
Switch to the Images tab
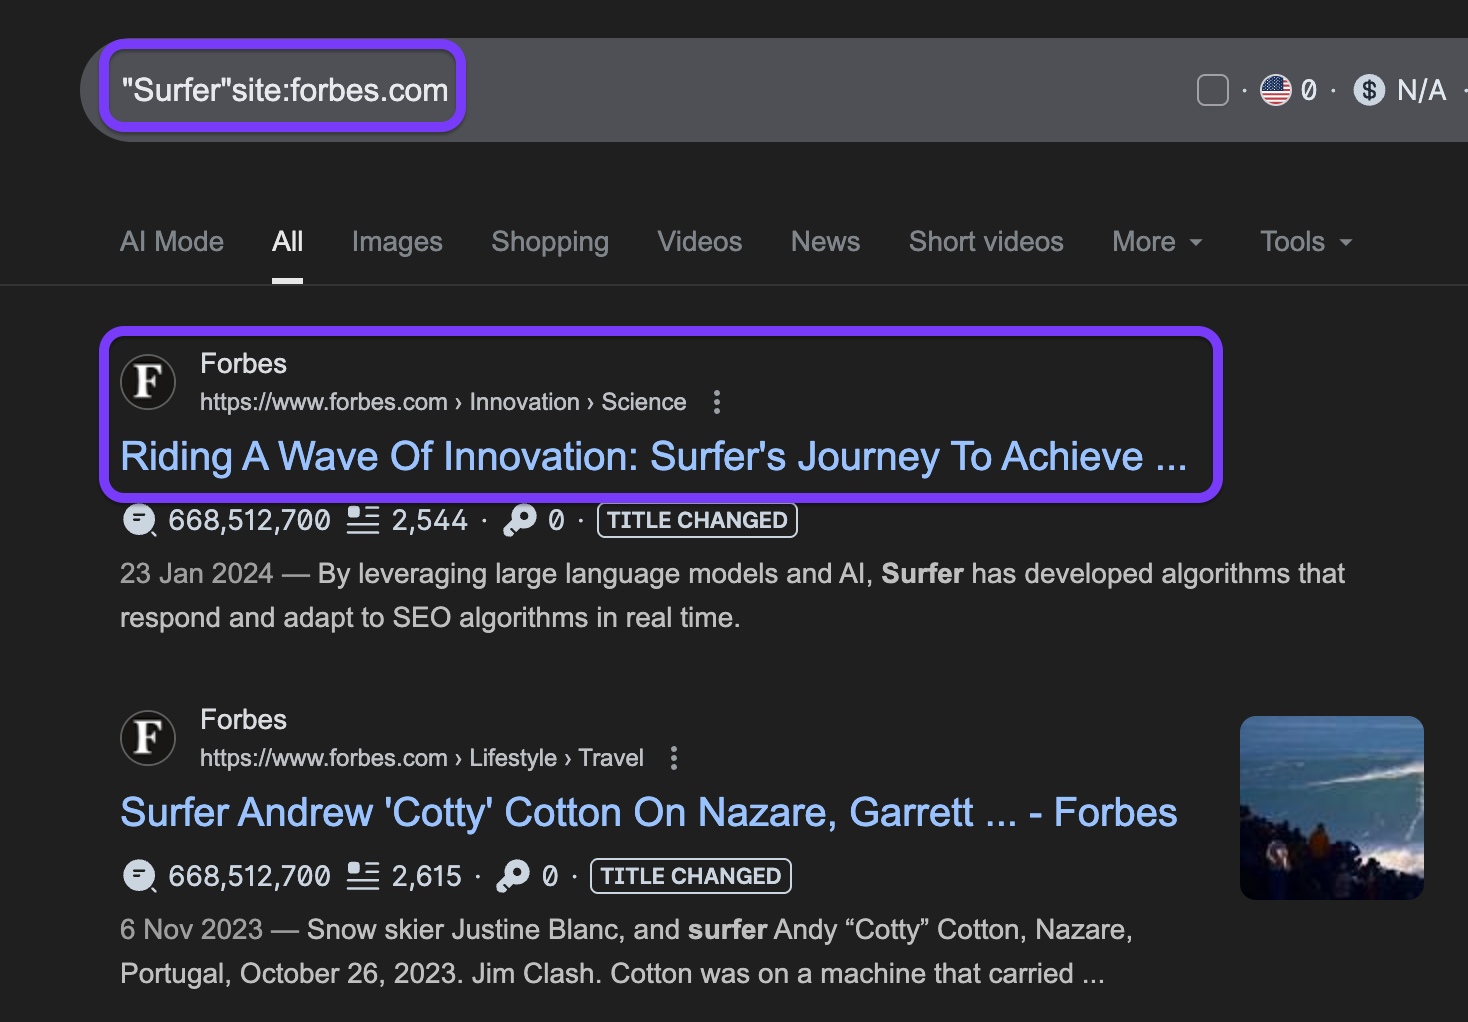(x=397, y=242)
